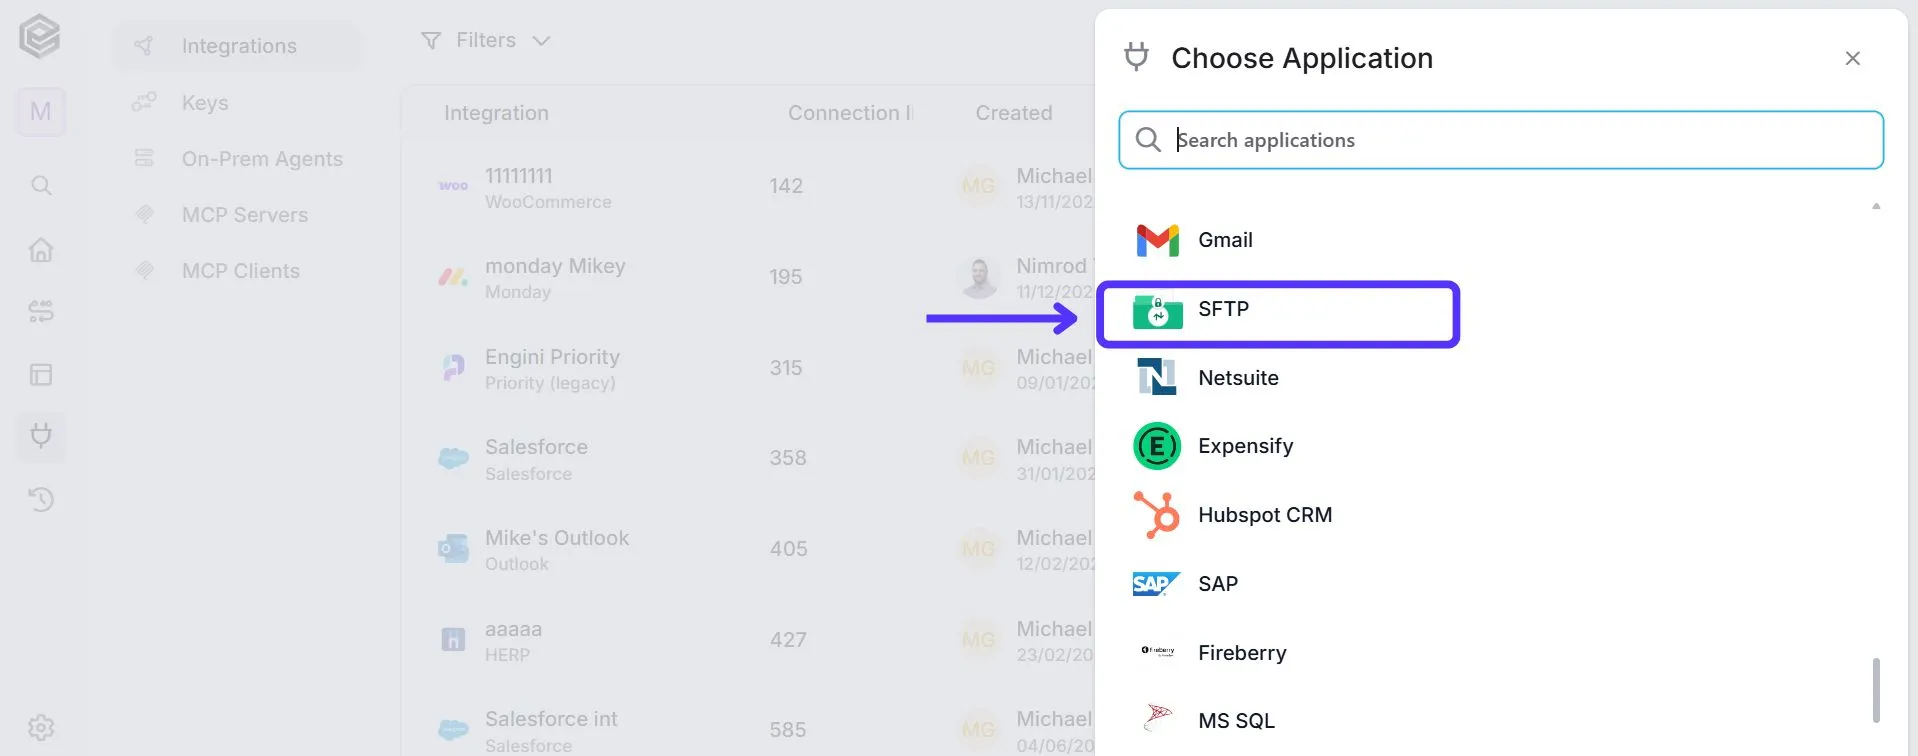The image size is (1918, 756).
Task: Pick the blue SAP logo icon
Action: tap(1156, 584)
